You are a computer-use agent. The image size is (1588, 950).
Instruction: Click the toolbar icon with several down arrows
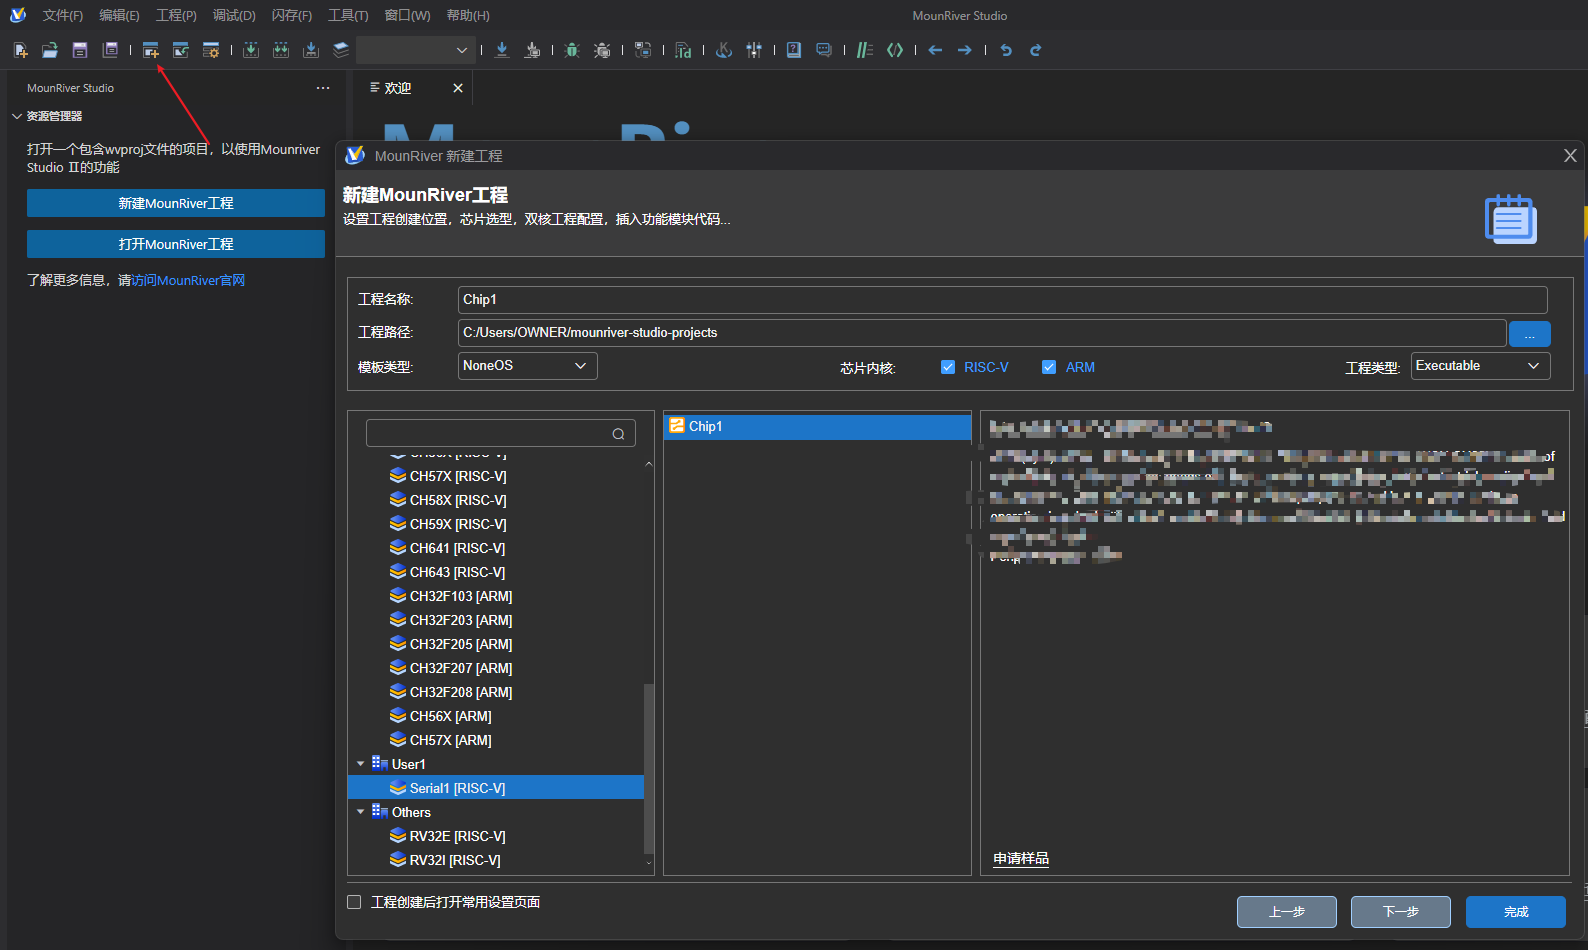click(281, 50)
